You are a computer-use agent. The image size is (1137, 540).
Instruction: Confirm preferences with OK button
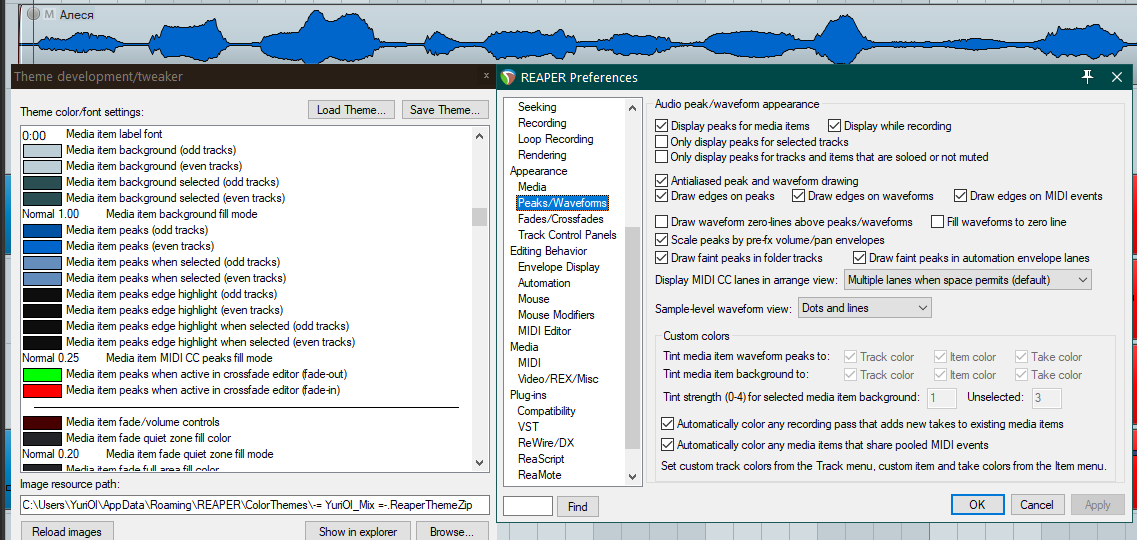977,504
